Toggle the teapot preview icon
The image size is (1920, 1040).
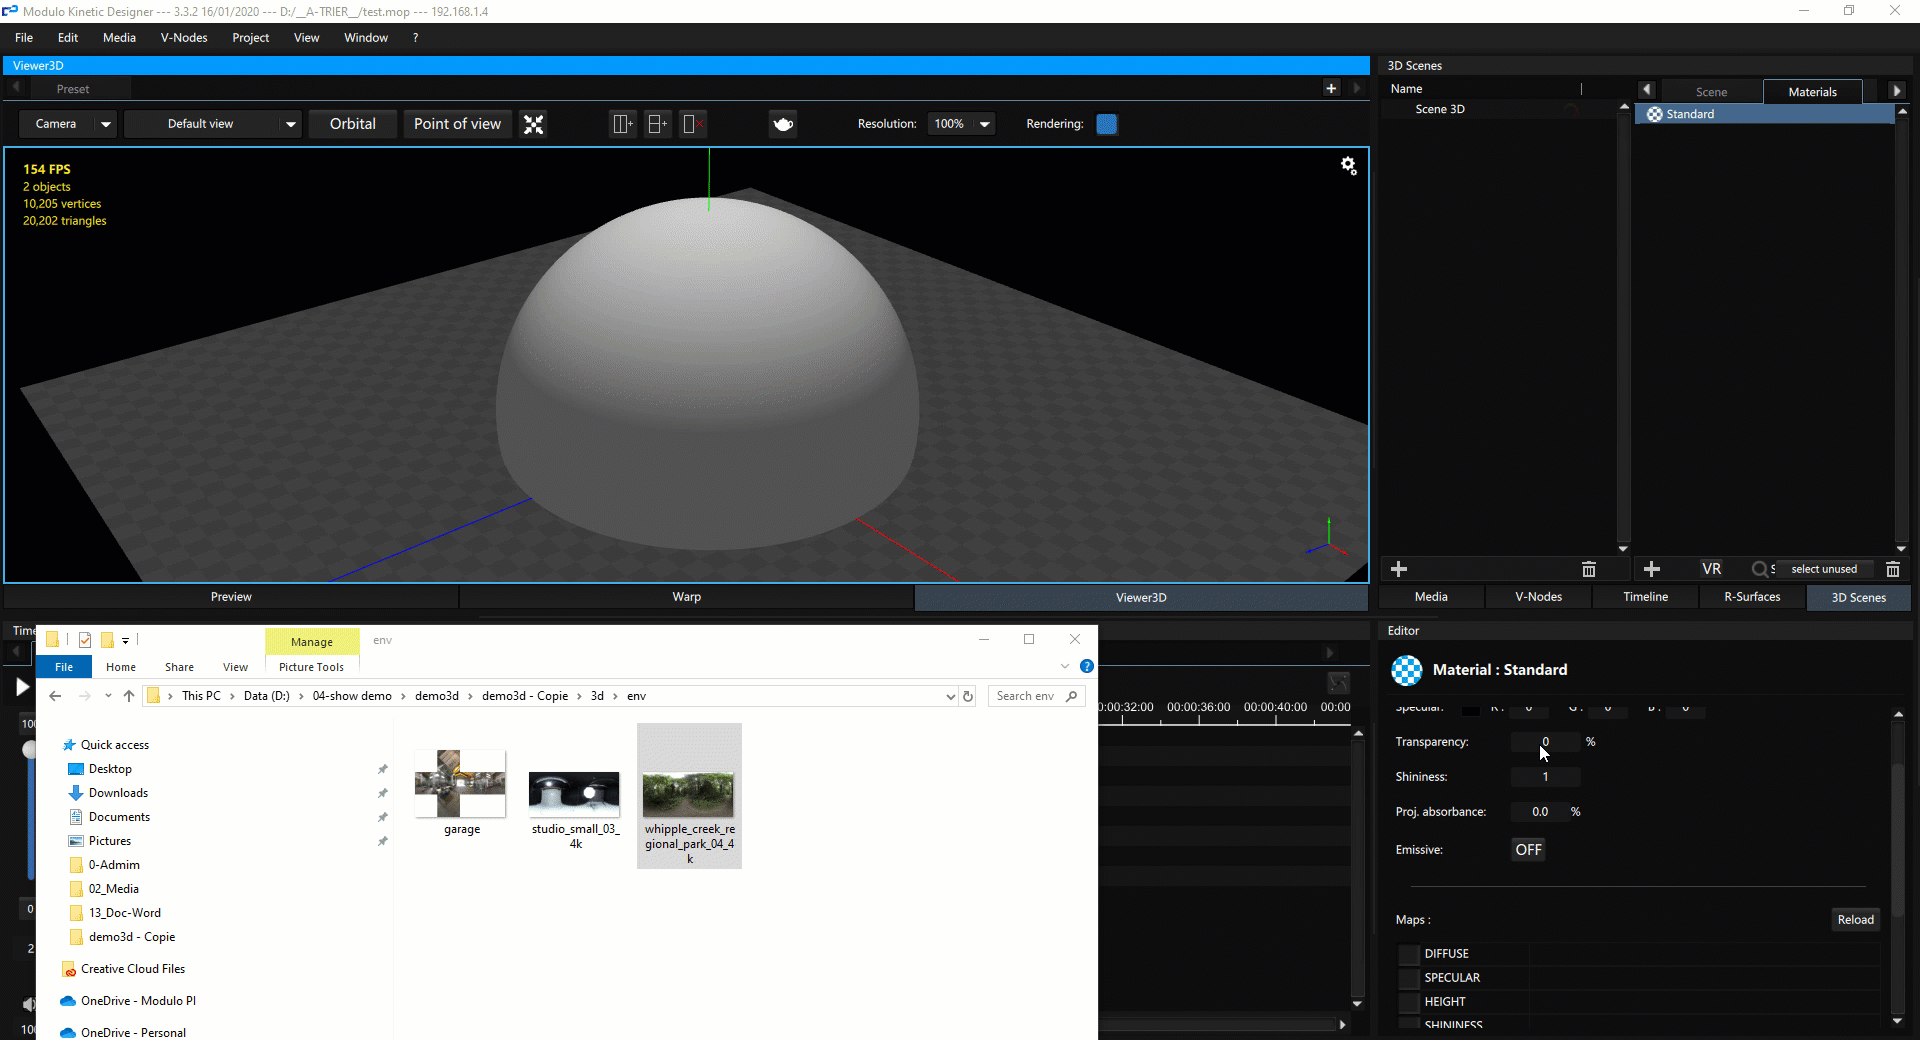783,123
